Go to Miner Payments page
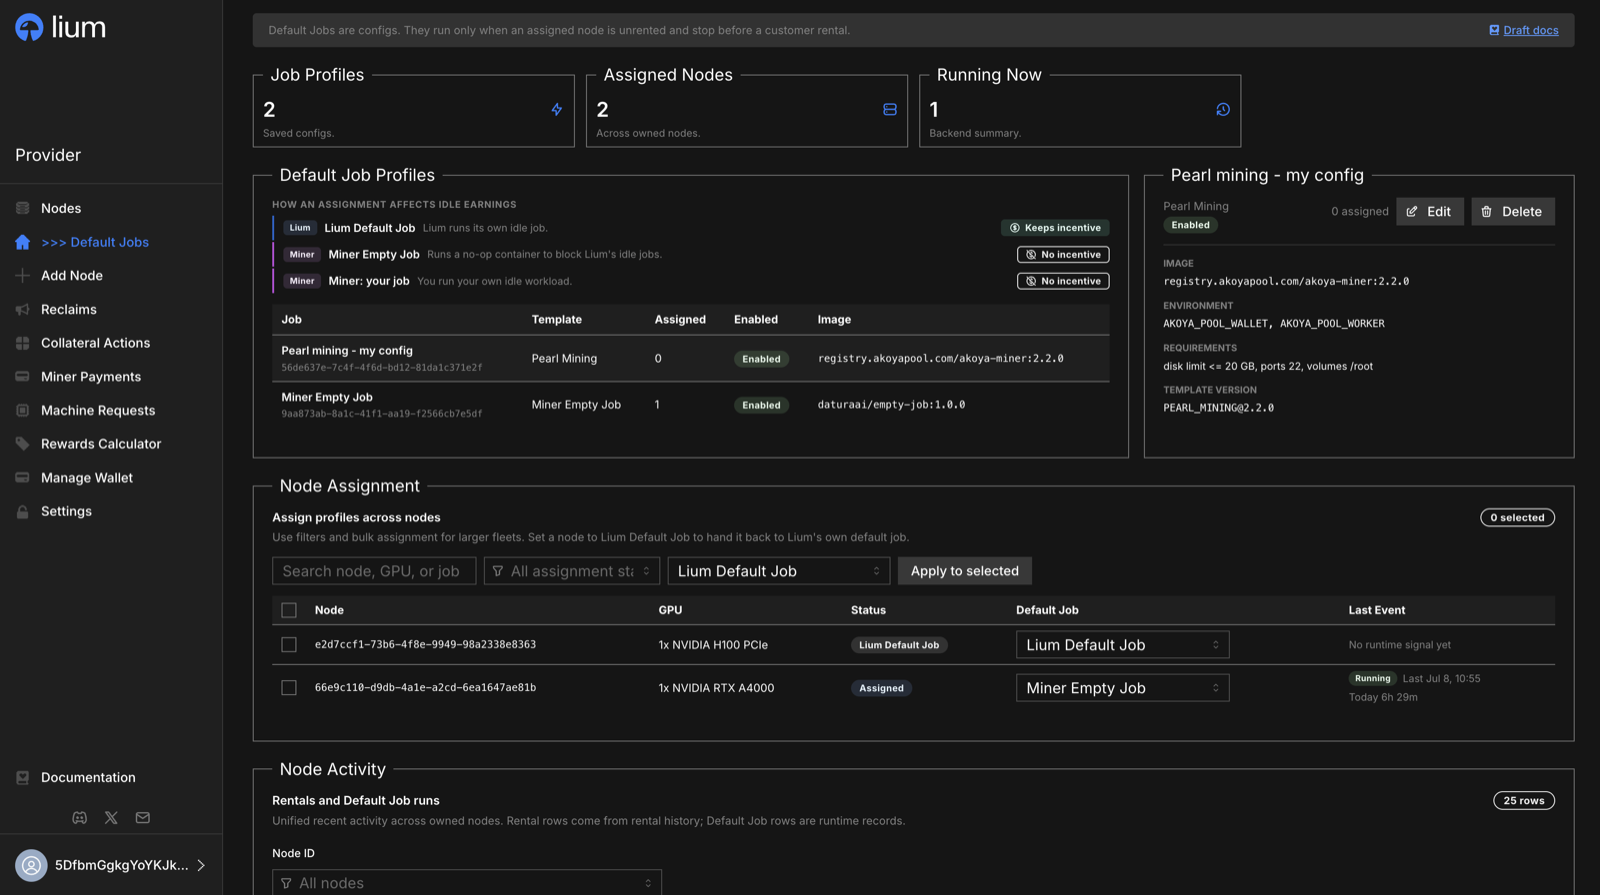Viewport: 1600px width, 895px height. click(91, 376)
